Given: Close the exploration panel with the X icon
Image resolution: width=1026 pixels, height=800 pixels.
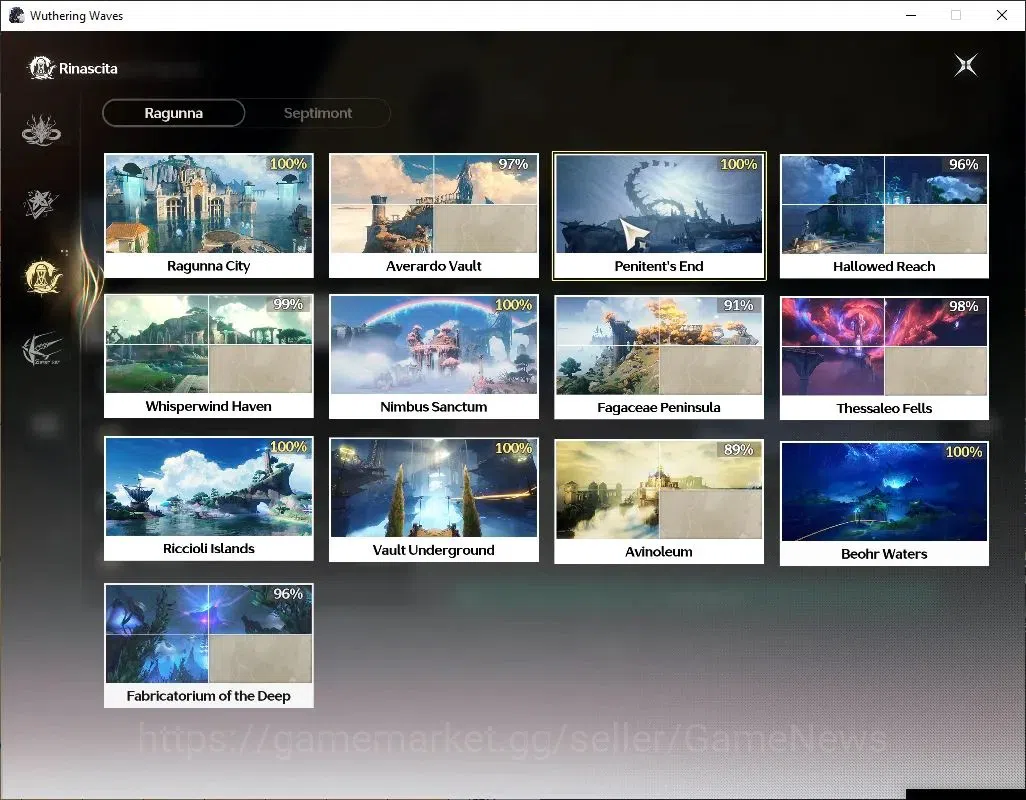Looking at the screenshot, I should (966, 65).
